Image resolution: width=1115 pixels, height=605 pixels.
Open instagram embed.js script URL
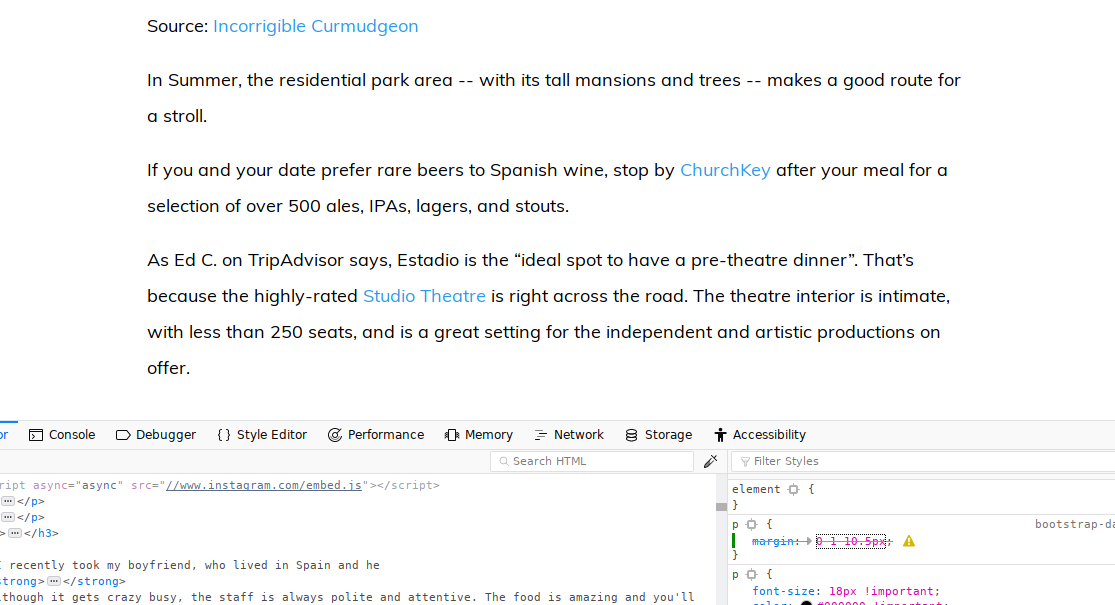tap(264, 486)
